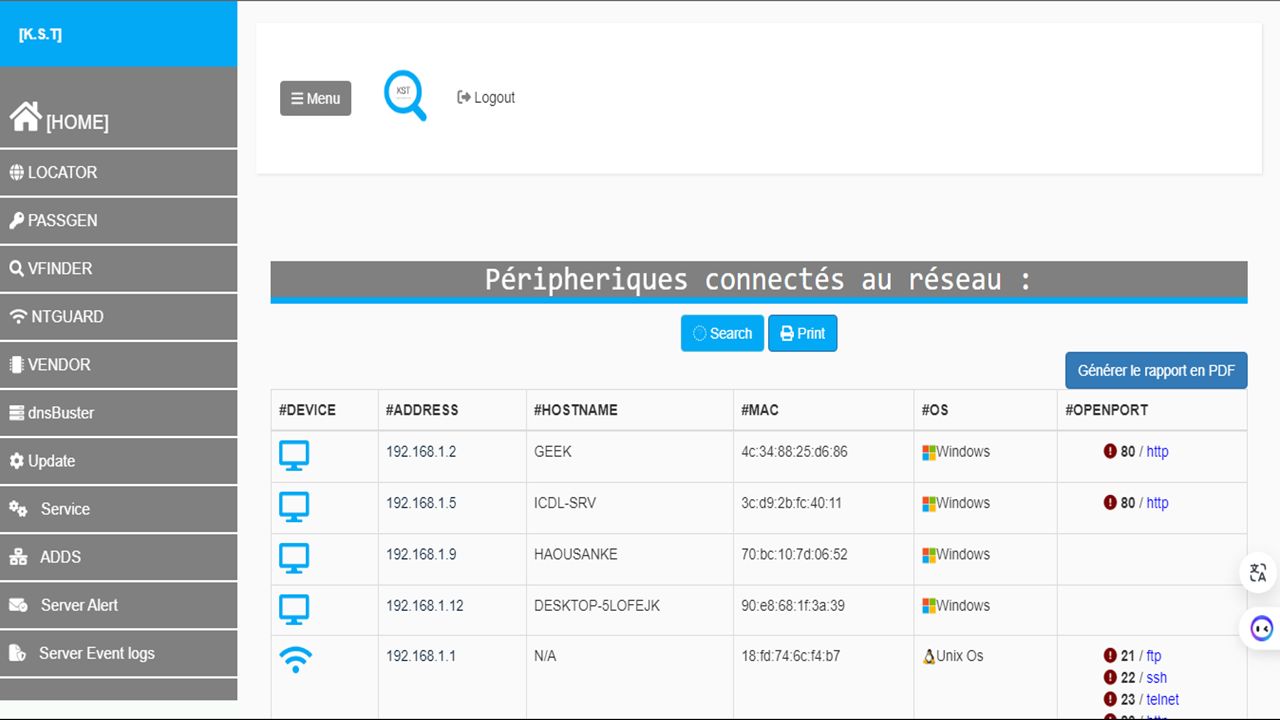1280x720 pixels.
Task: Click the Windows logo in HAOUSANKE row
Action: pyautogui.click(x=929, y=555)
